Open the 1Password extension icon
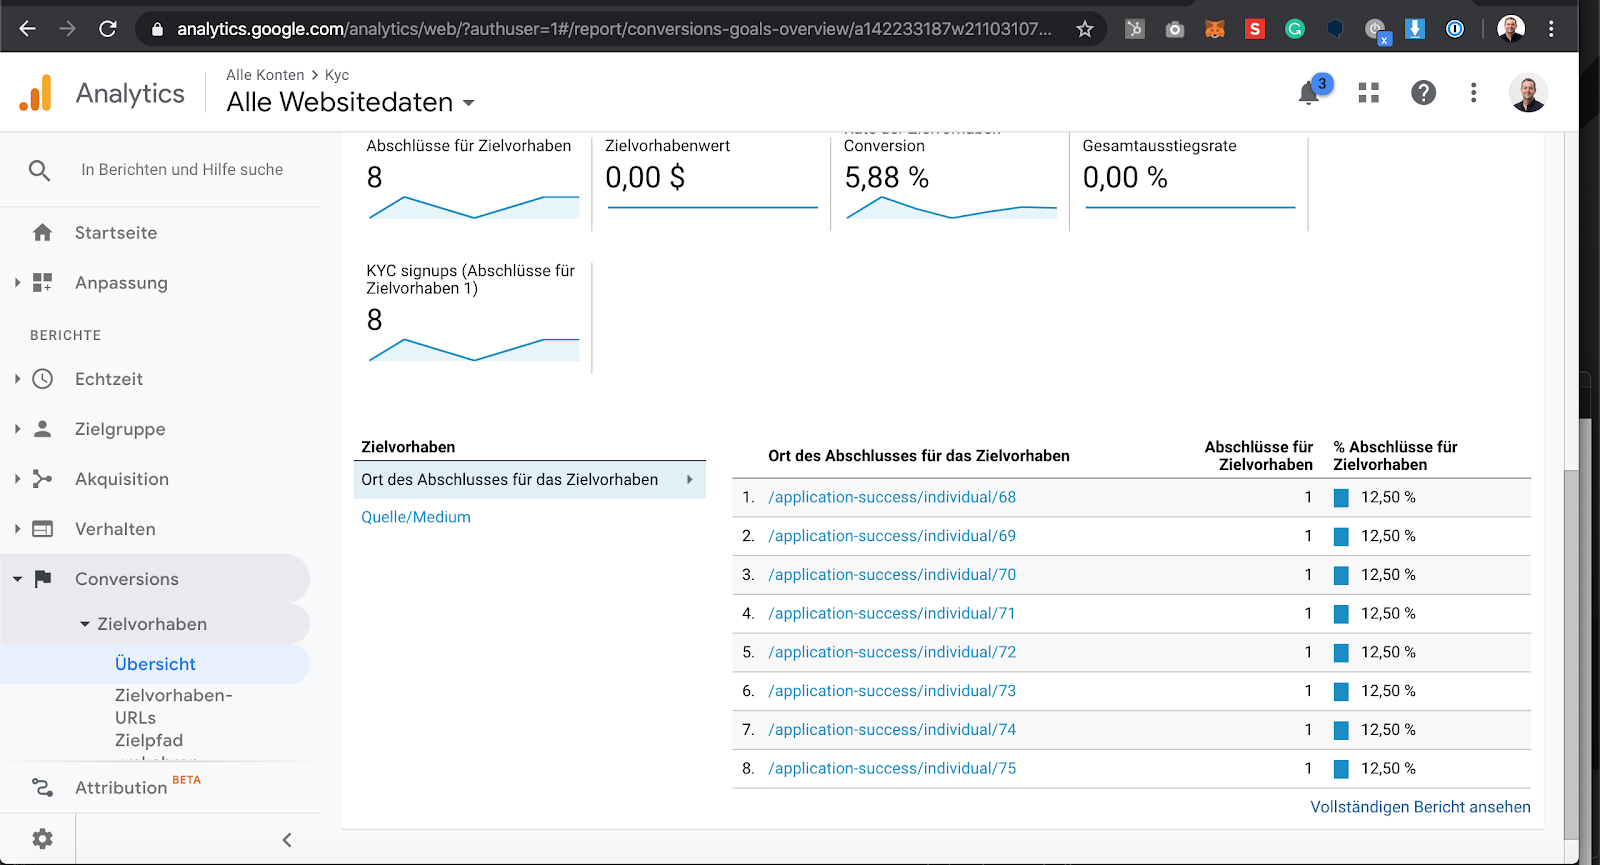1600x865 pixels. point(1455,29)
